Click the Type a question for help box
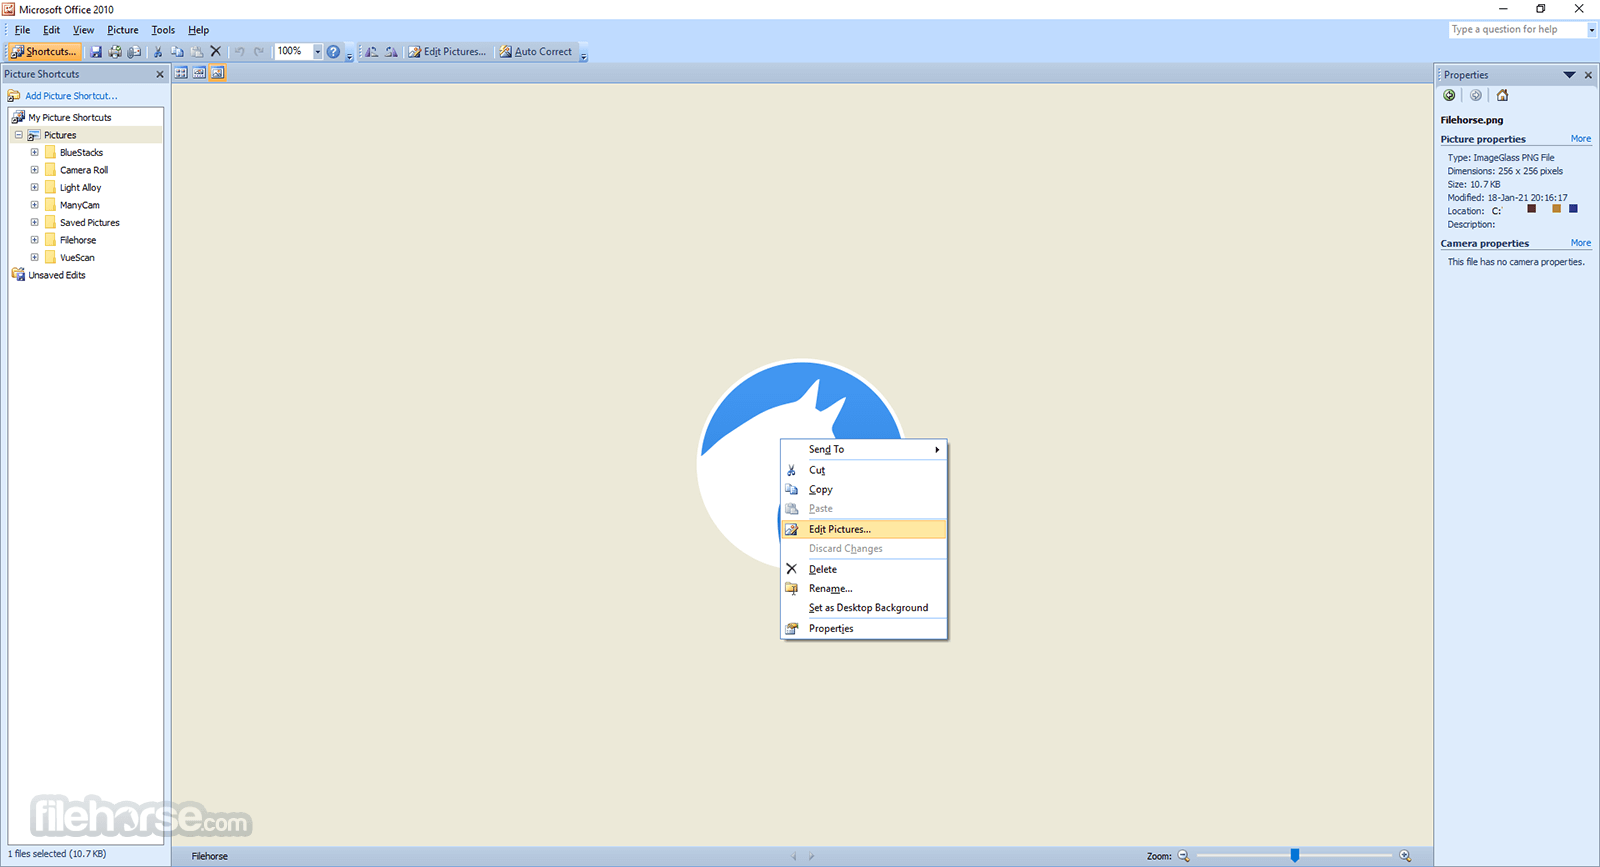The image size is (1600, 867). coord(1517,30)
